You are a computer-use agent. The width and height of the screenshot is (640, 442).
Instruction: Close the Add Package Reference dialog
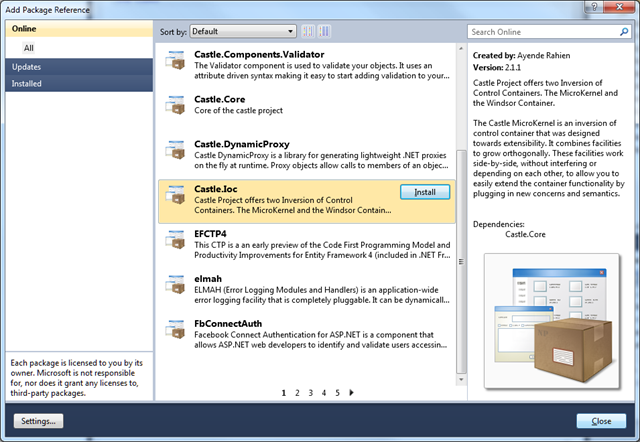pyautogui.click(x=601, y=421)
